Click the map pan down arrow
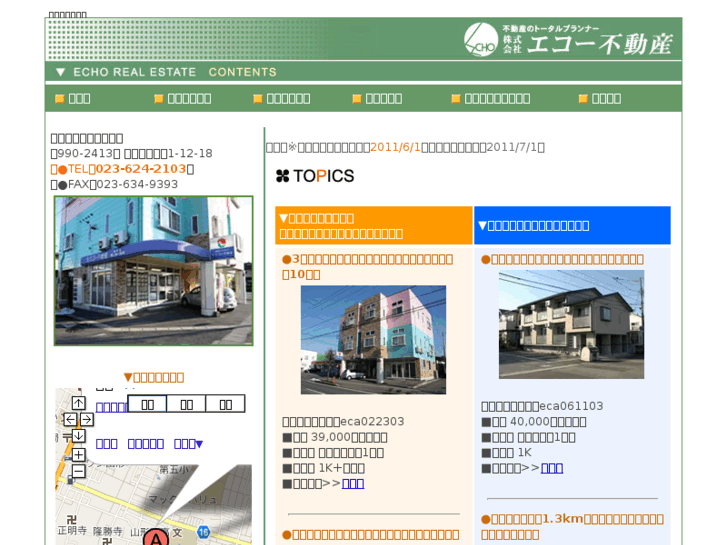 point(78,436)
